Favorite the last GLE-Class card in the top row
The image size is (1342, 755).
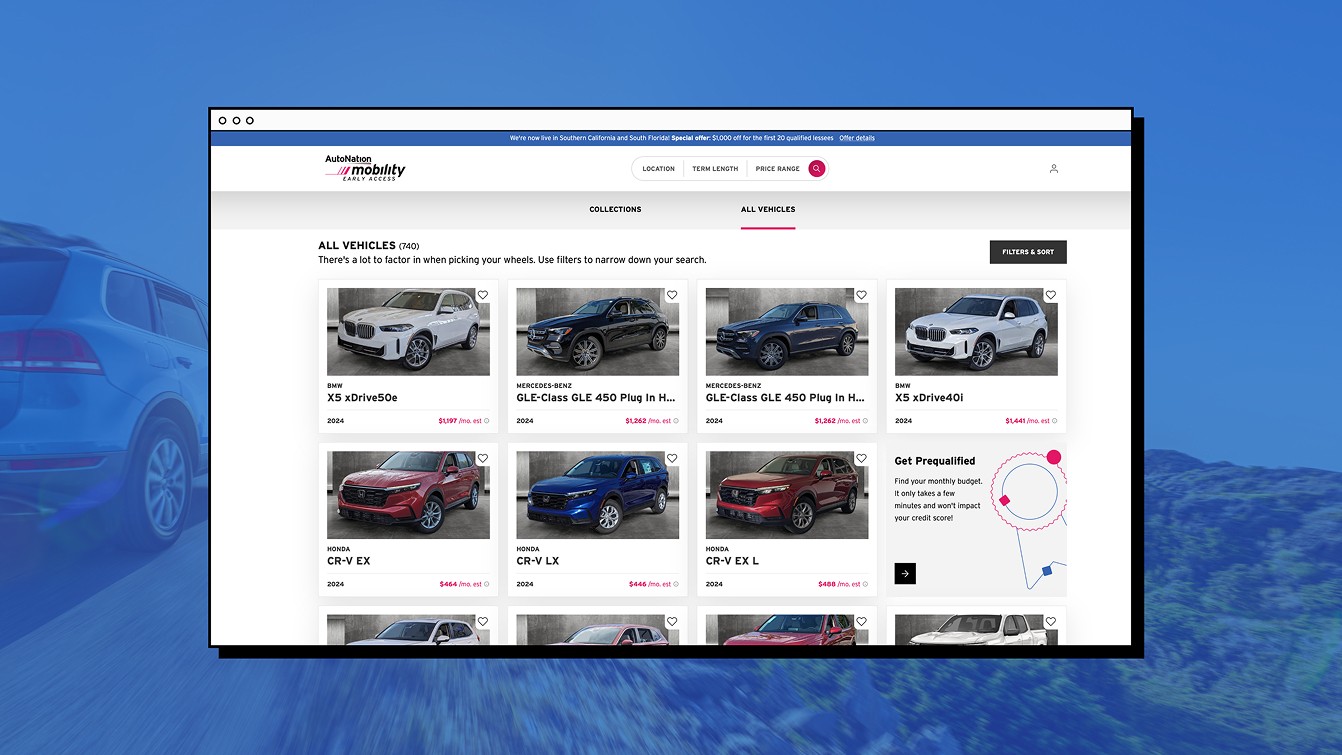861,295
